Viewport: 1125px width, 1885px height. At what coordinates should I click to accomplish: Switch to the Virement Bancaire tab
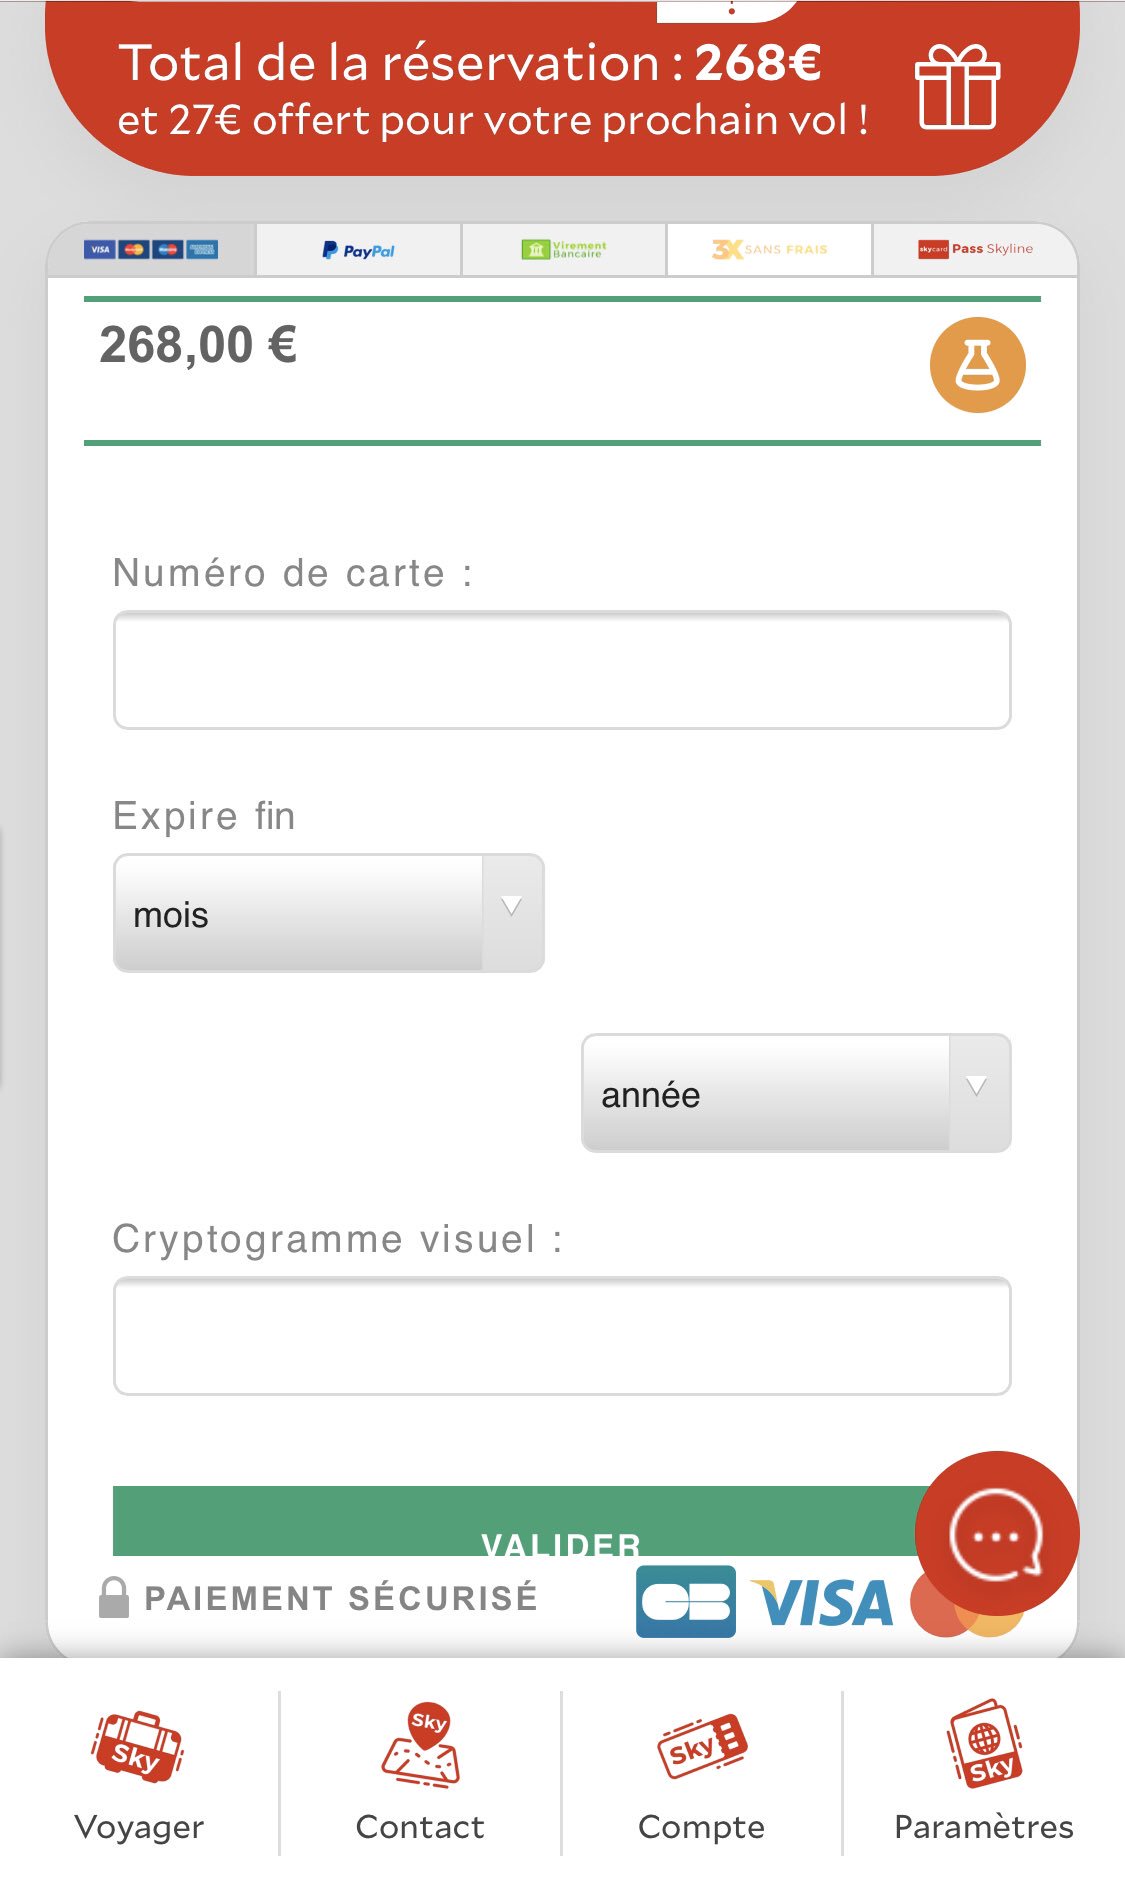pyautogui.click(x=564, y=250)
